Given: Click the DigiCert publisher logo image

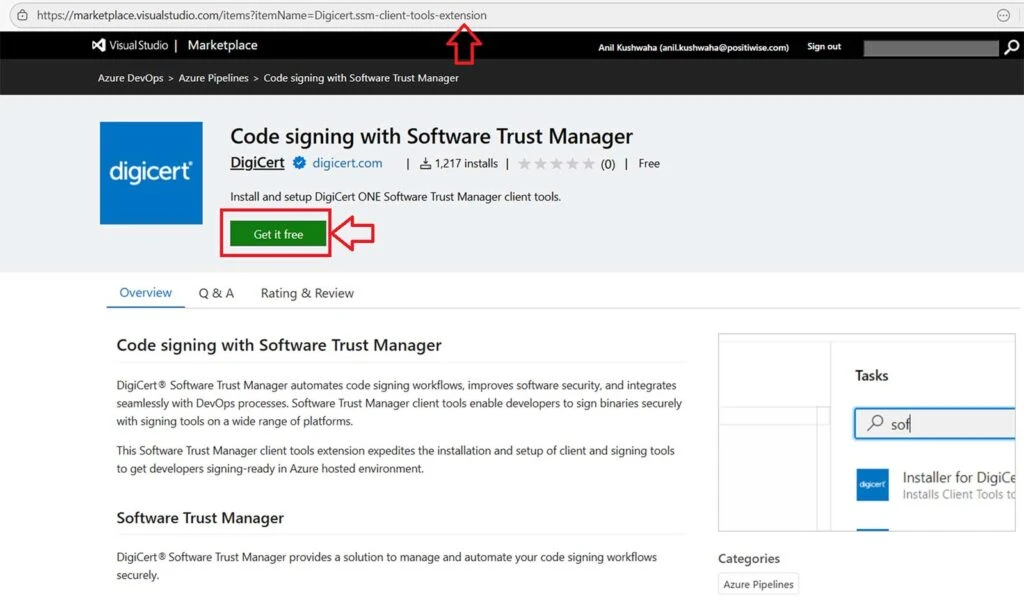Looking at the screenshot, I should point(151,173).
